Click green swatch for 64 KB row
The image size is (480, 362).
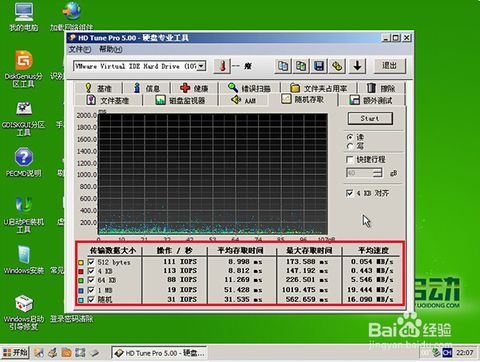(x=81, y=281)
